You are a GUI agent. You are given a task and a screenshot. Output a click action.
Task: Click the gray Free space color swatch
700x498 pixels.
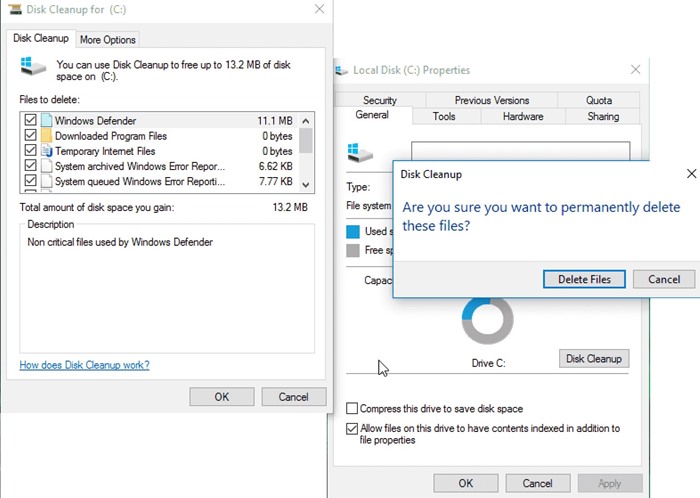point(353,250)
